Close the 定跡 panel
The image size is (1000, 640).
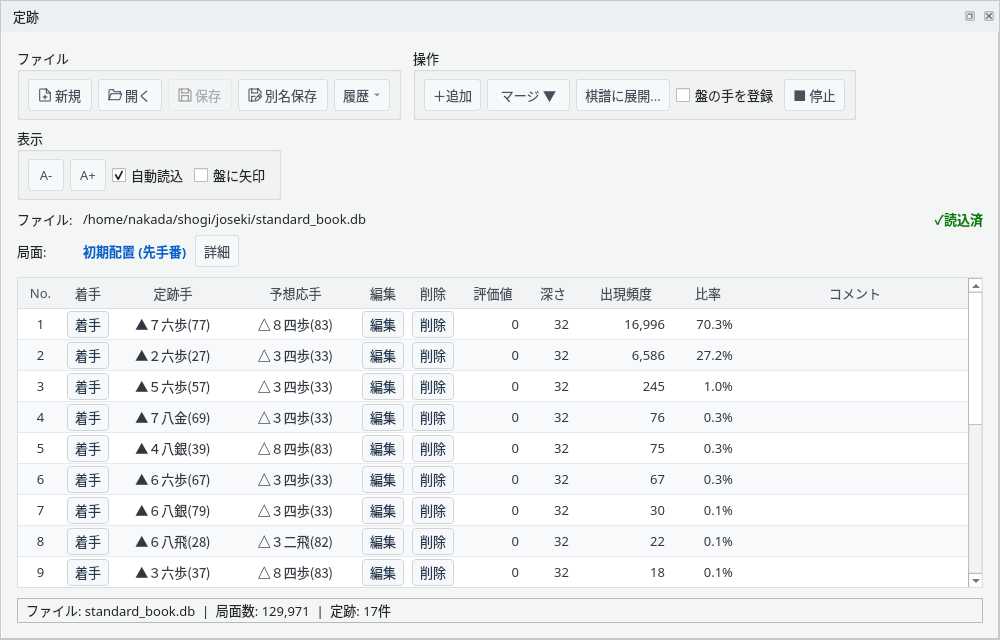click(989, 17)
